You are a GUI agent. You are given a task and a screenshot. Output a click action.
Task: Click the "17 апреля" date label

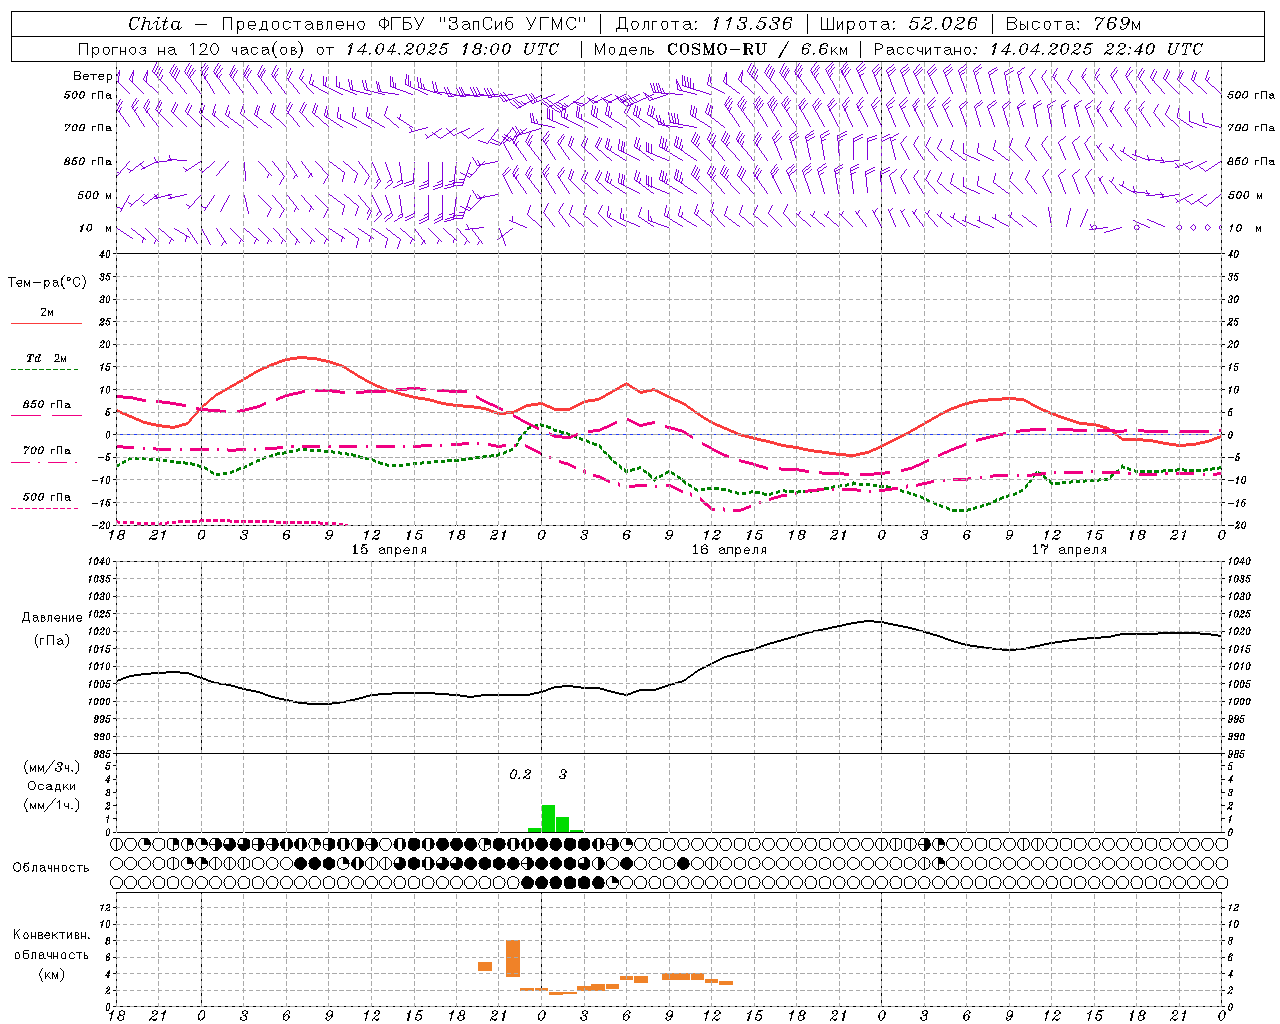click(1069, 550)
